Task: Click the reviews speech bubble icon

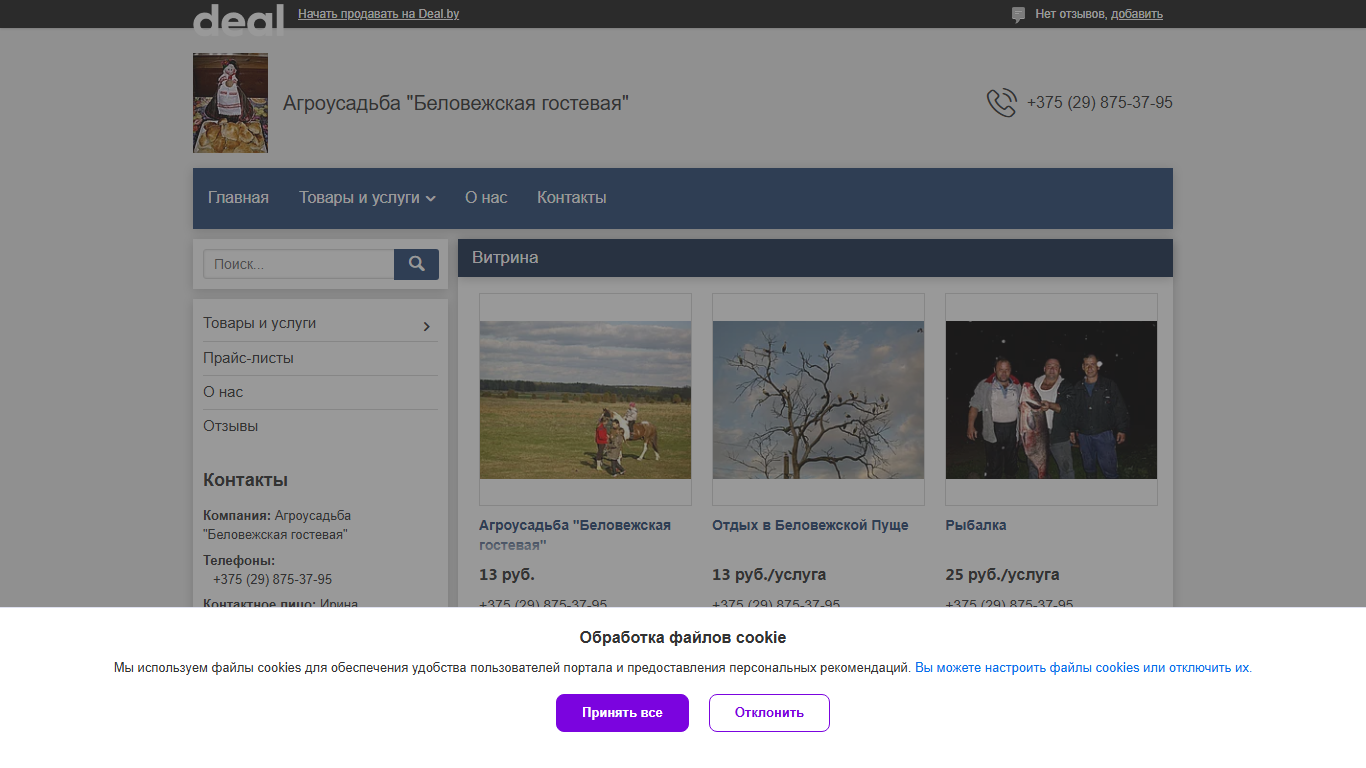Action: (1018, 15)
